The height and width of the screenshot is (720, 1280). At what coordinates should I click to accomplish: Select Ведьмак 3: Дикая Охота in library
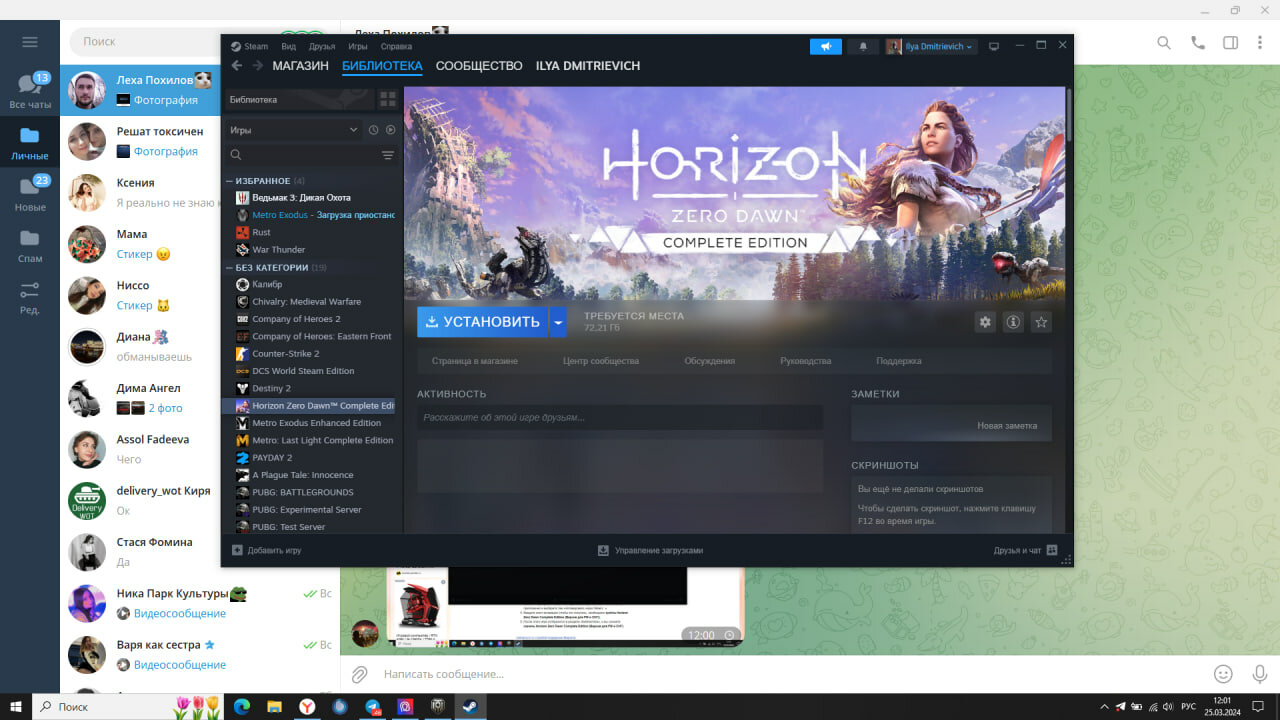[x=308, y=198]
